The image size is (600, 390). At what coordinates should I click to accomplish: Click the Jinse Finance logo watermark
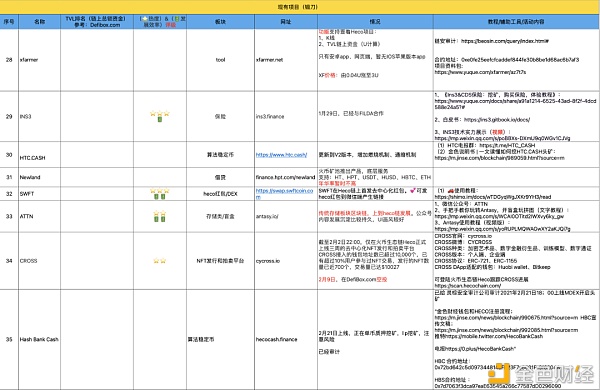541,373
